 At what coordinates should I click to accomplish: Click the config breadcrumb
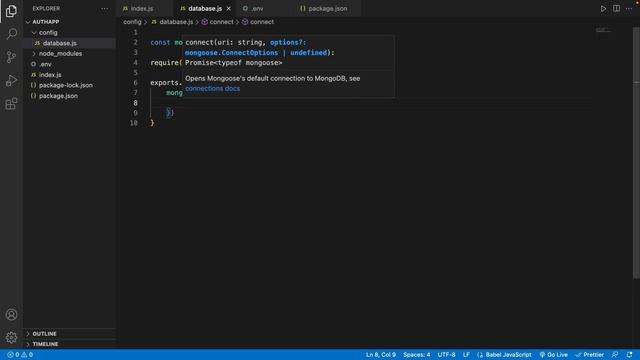pos(132,22)
